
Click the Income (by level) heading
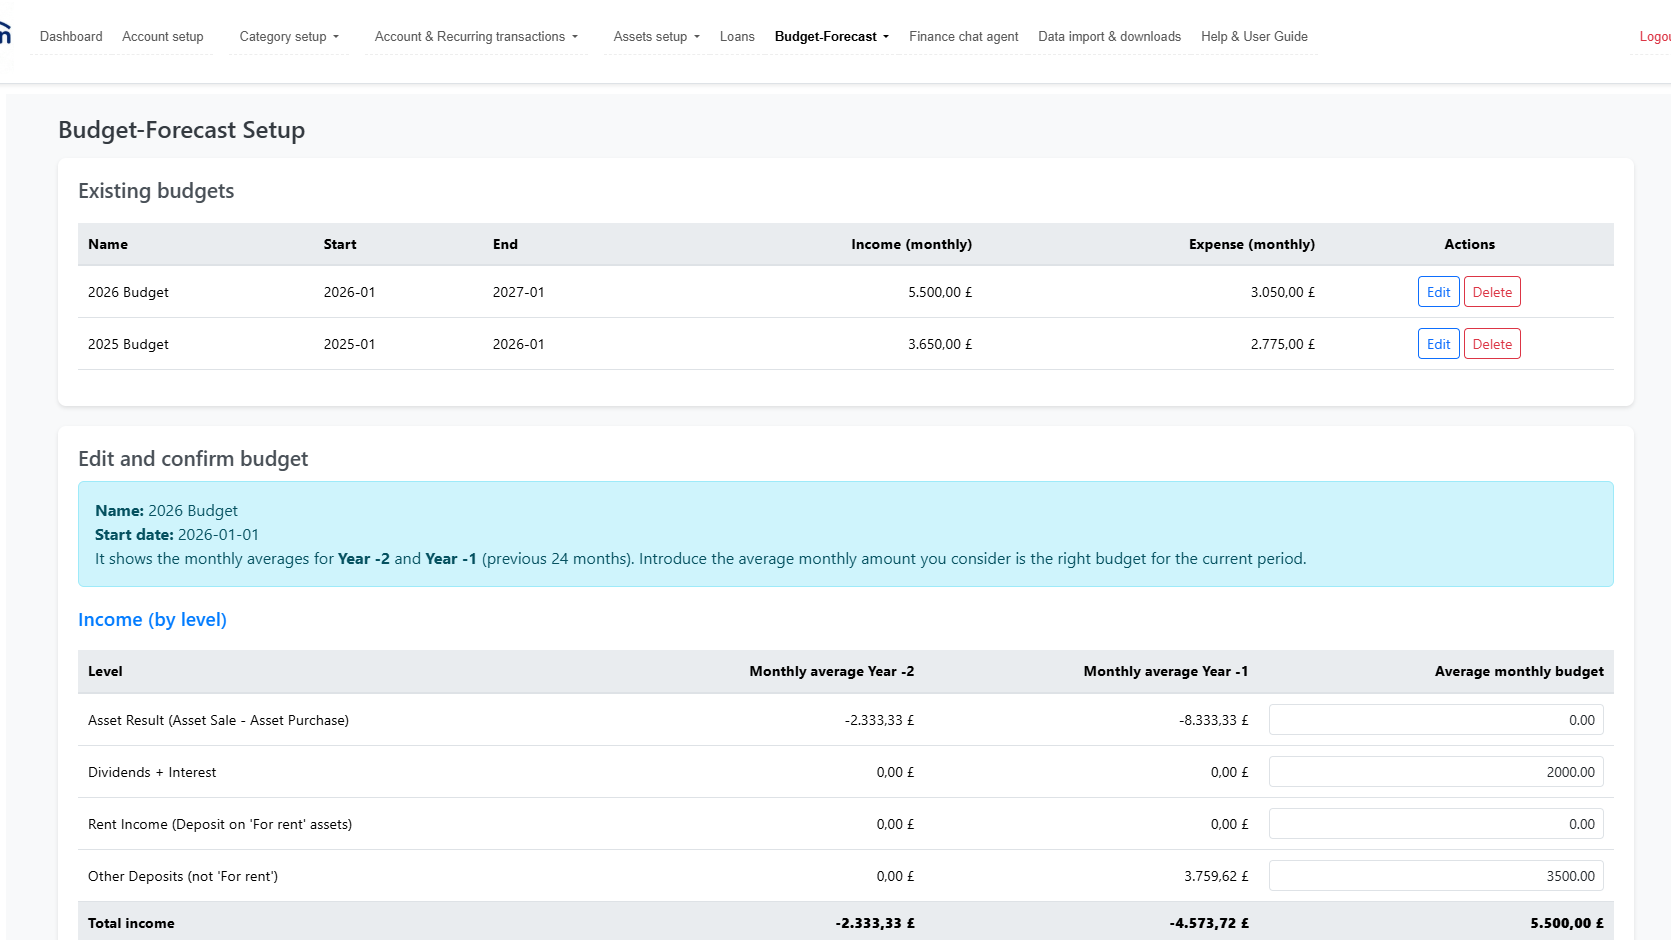(x=152, y=620)
